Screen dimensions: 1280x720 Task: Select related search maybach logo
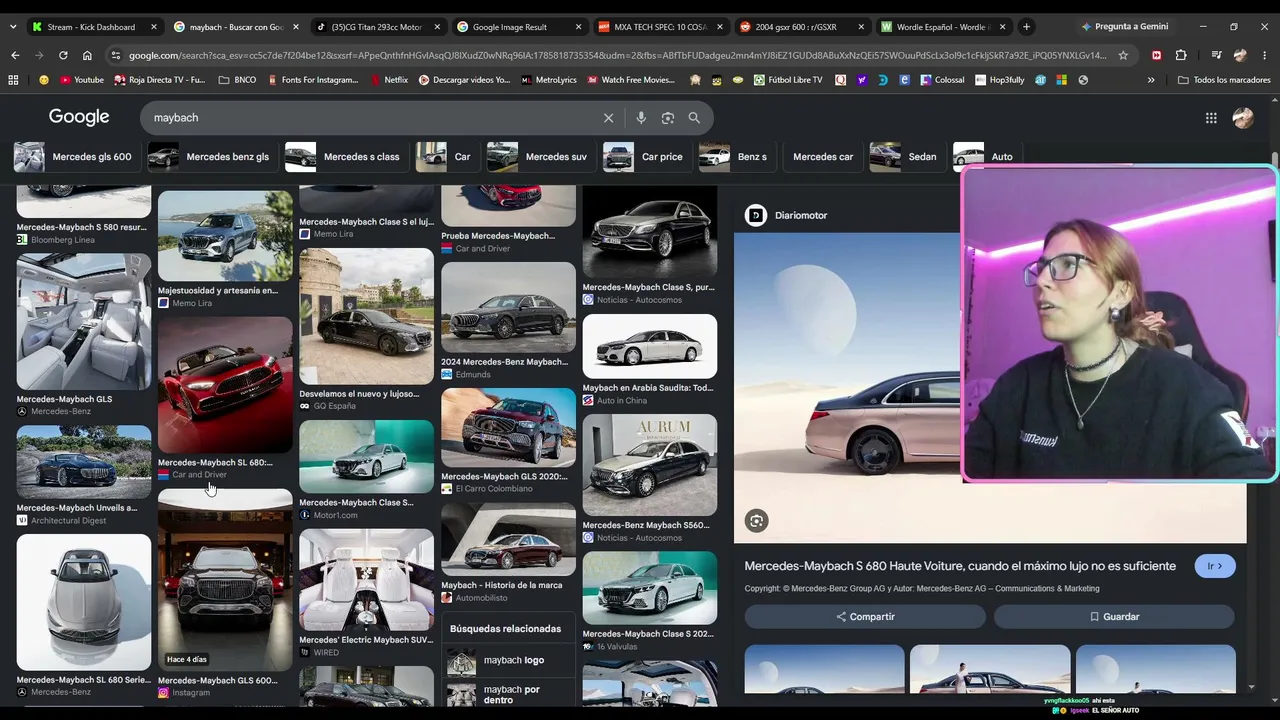(508, 660)
